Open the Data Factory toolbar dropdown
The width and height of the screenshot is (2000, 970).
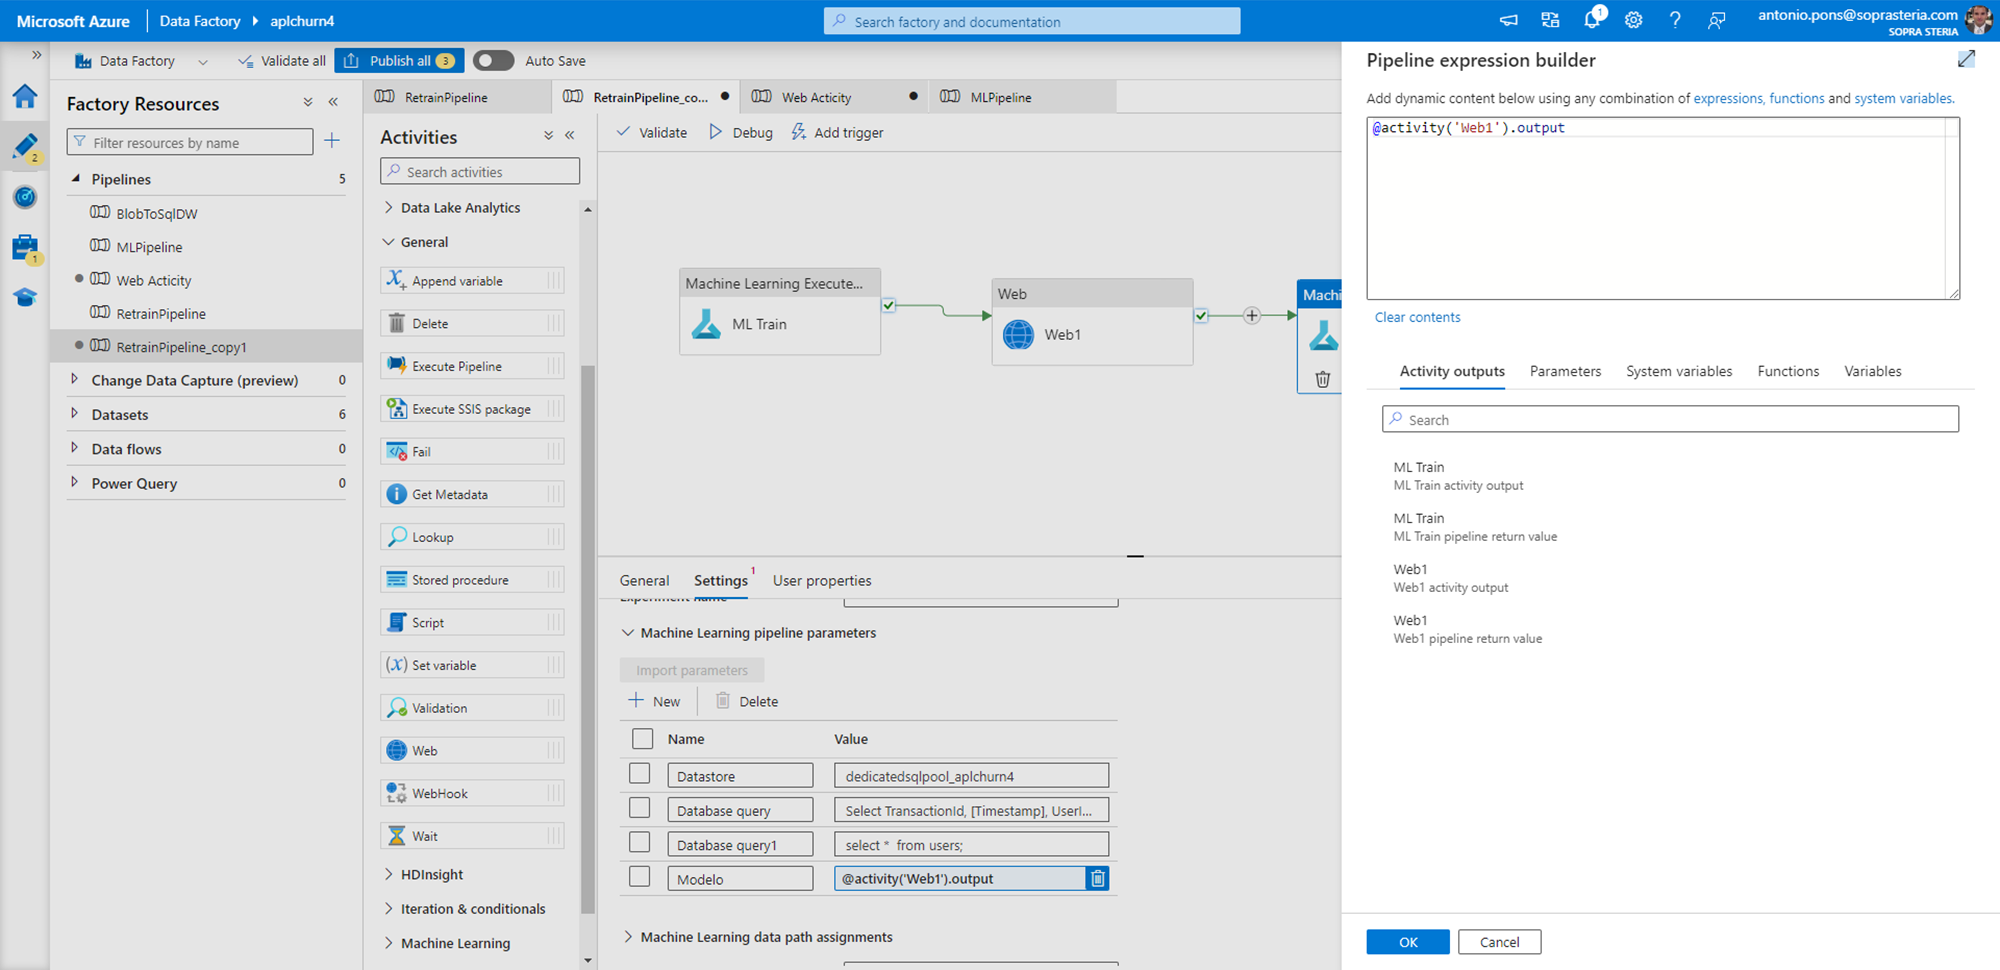coord(203,61)
